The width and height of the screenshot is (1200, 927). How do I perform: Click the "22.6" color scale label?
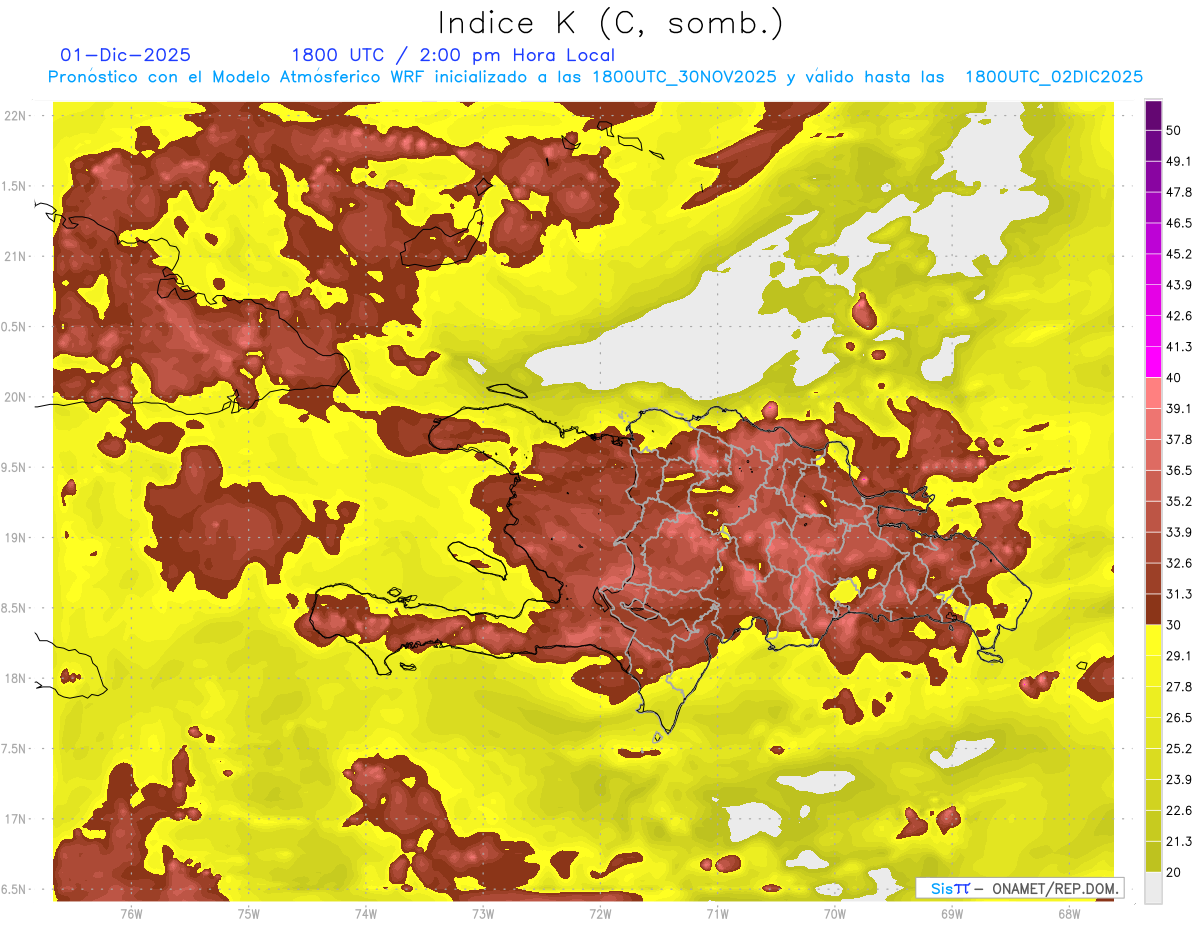(x=1178, y=811)
